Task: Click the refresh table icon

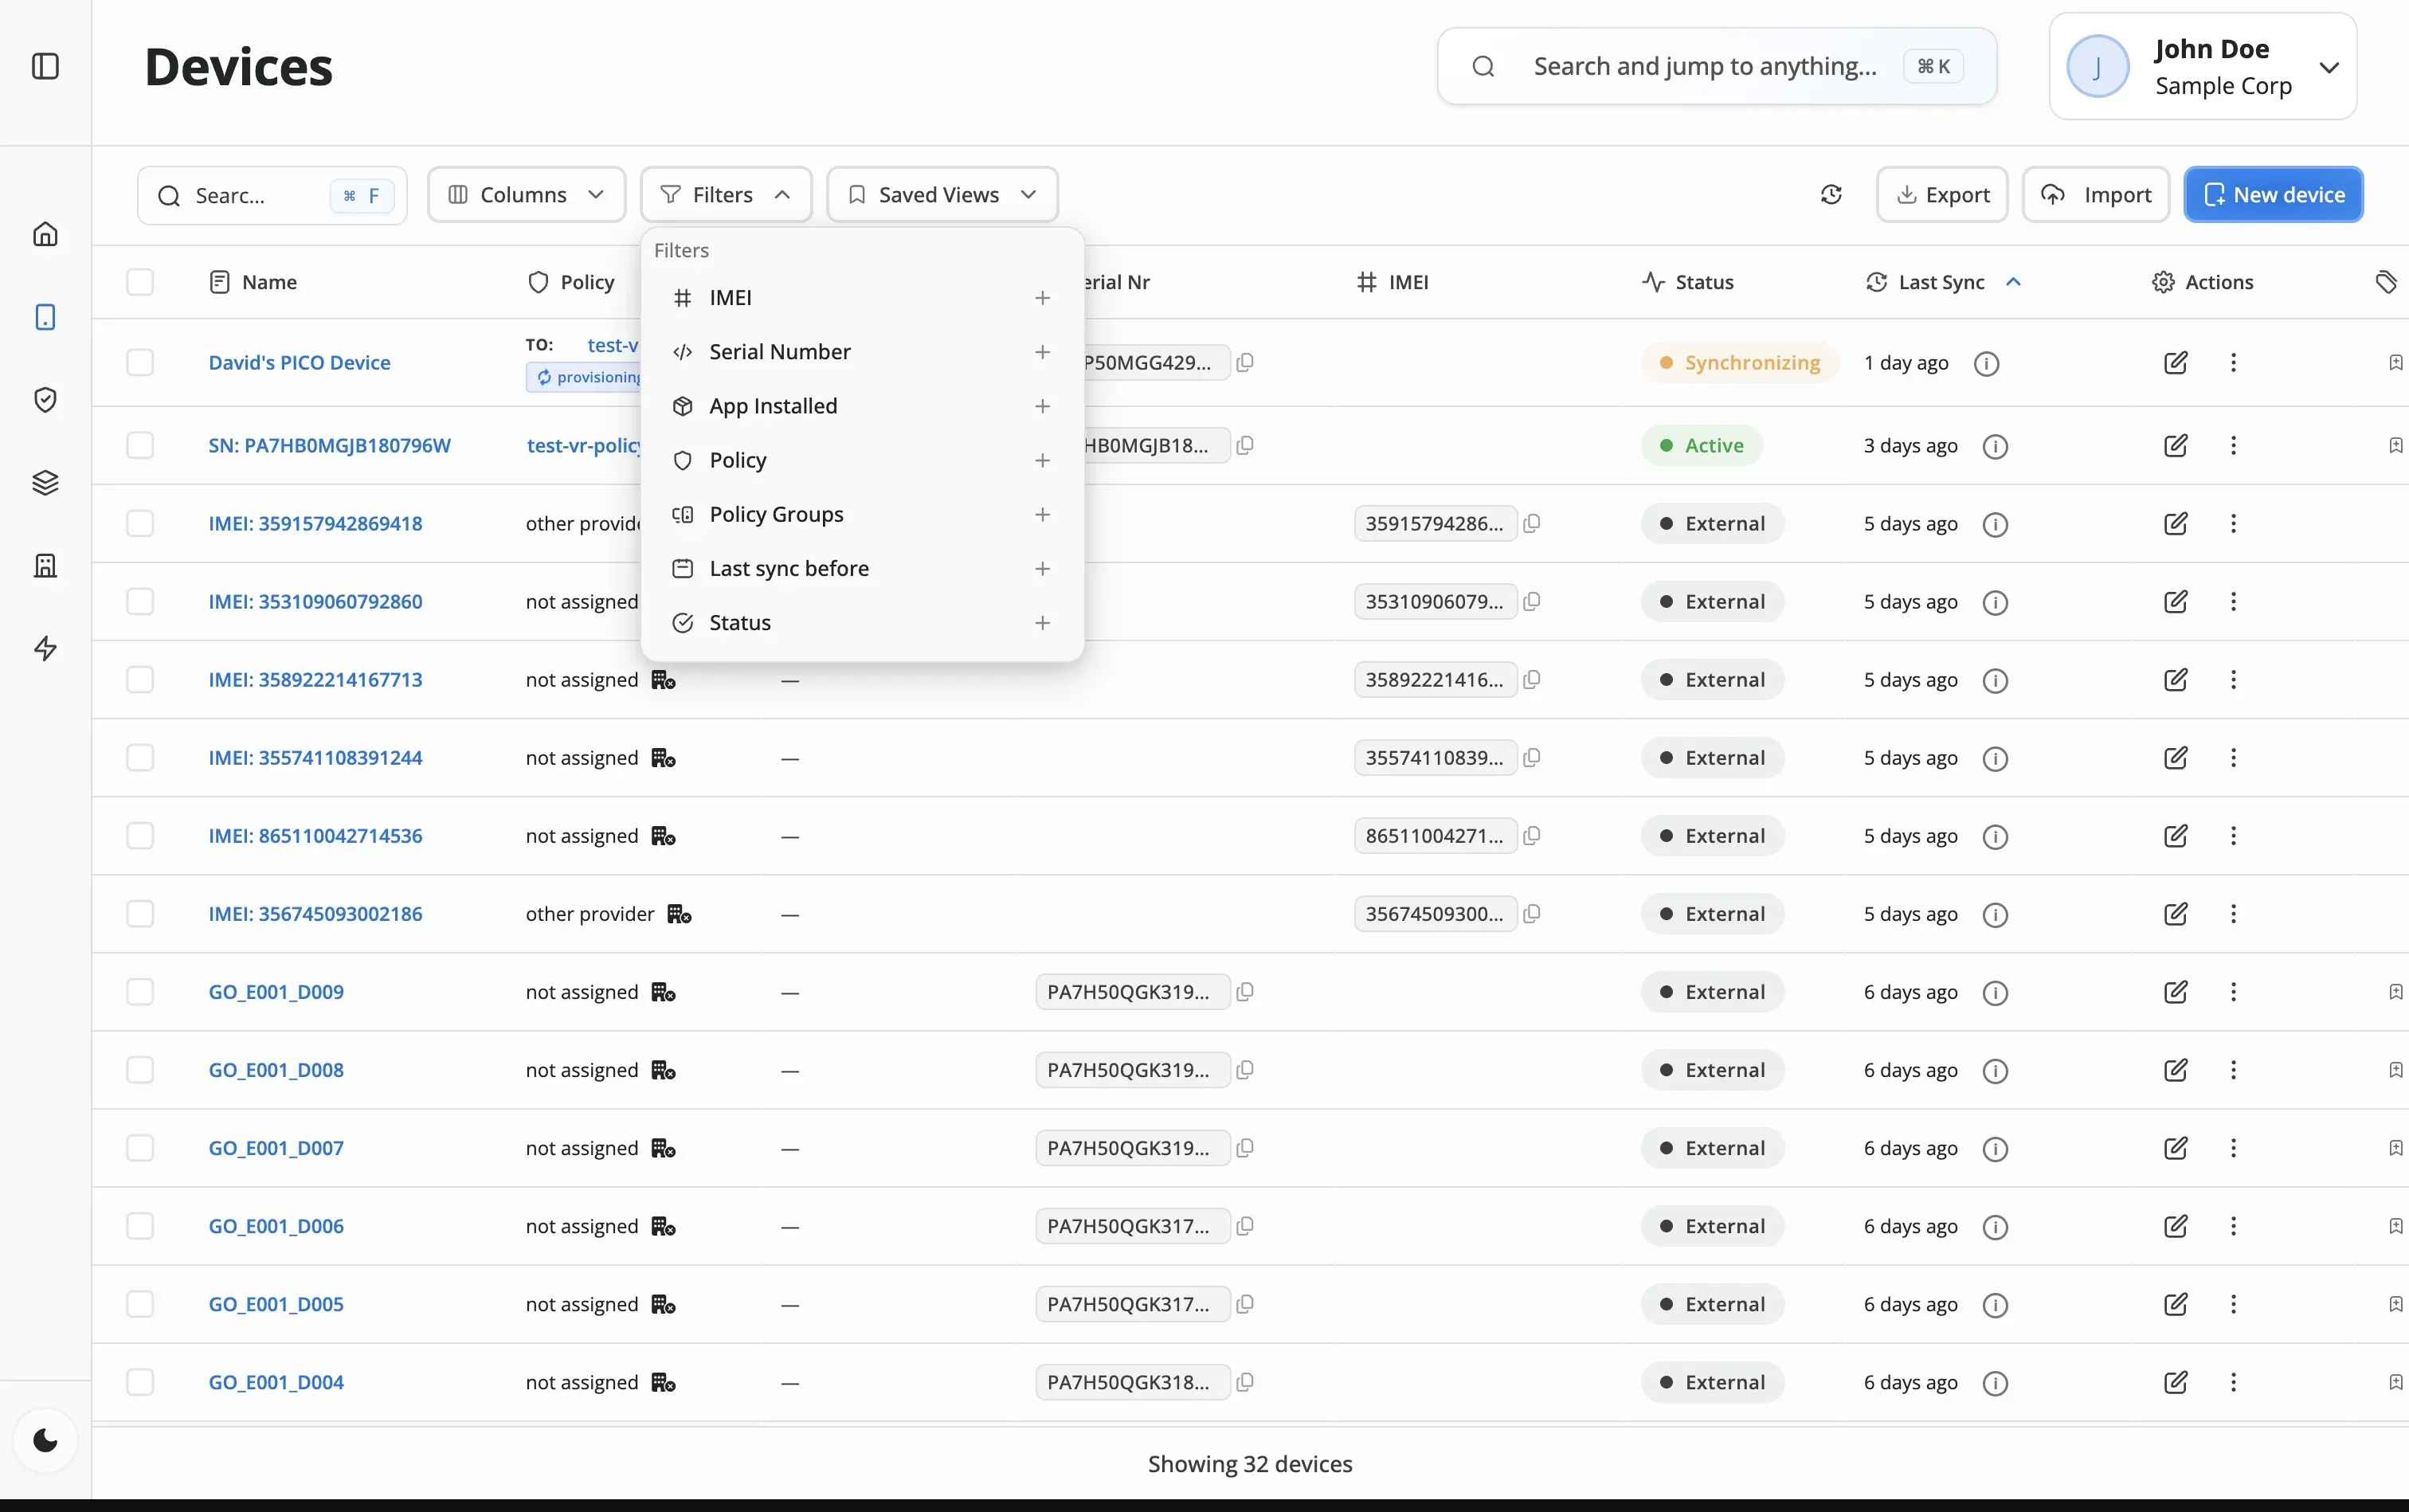Action: [x=1831, y=195]
